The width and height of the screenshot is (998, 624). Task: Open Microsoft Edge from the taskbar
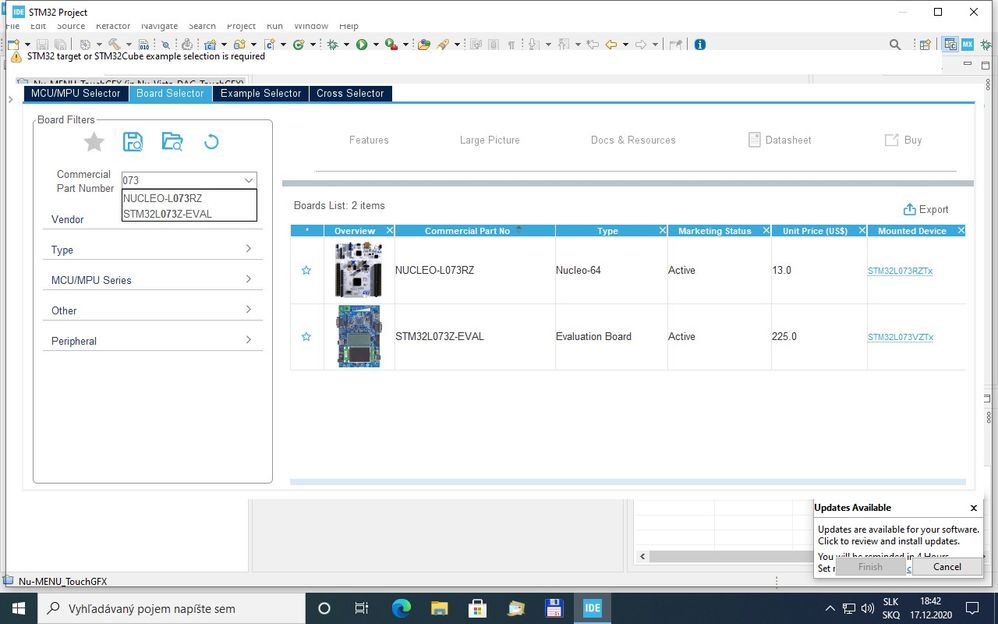point(401,608)
